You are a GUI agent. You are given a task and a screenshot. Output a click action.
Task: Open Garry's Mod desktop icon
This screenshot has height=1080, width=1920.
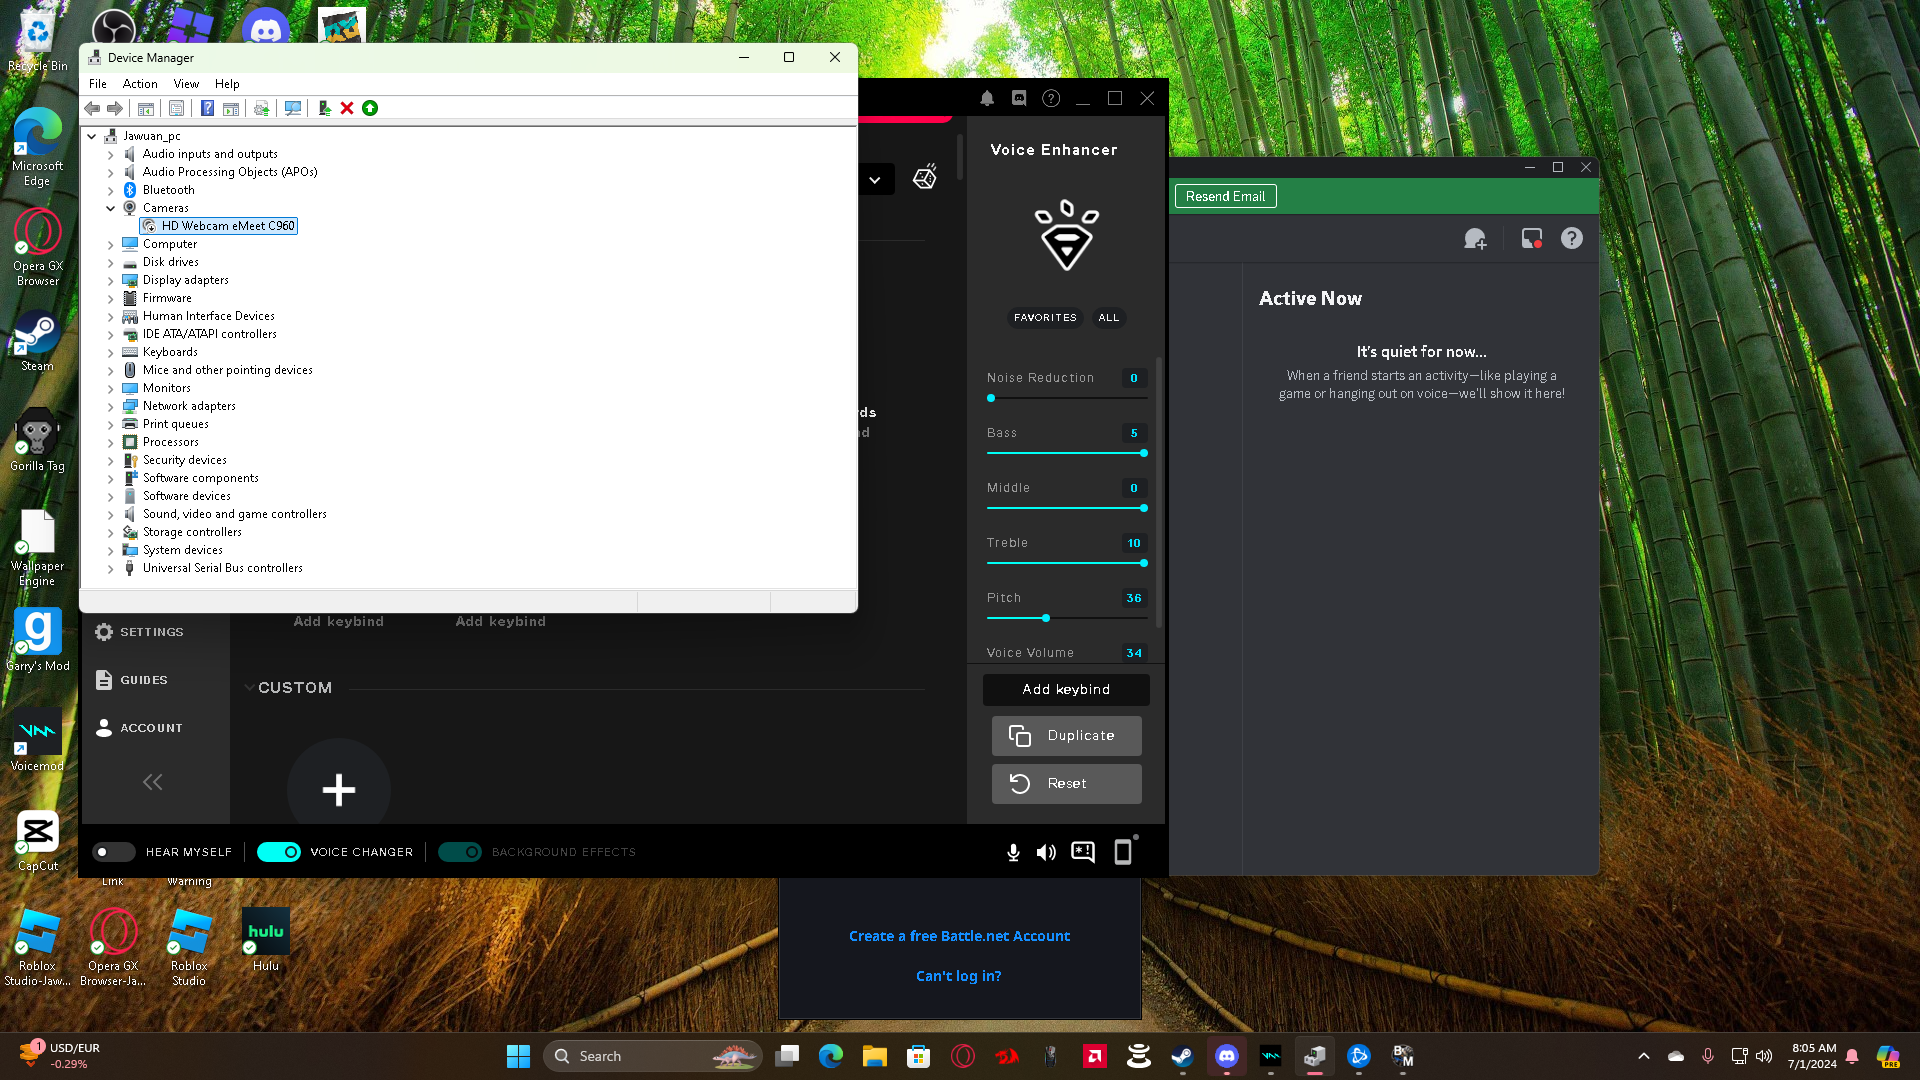[x=38, y=640]
